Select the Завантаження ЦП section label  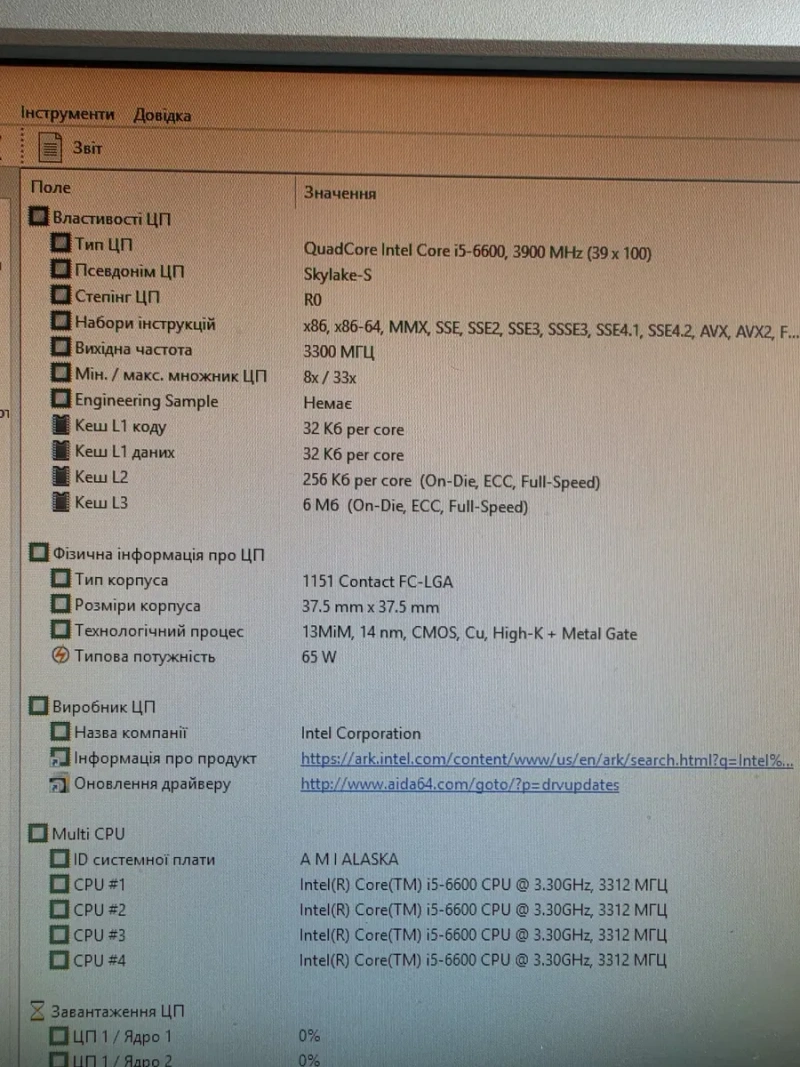tap(118, 1012)
